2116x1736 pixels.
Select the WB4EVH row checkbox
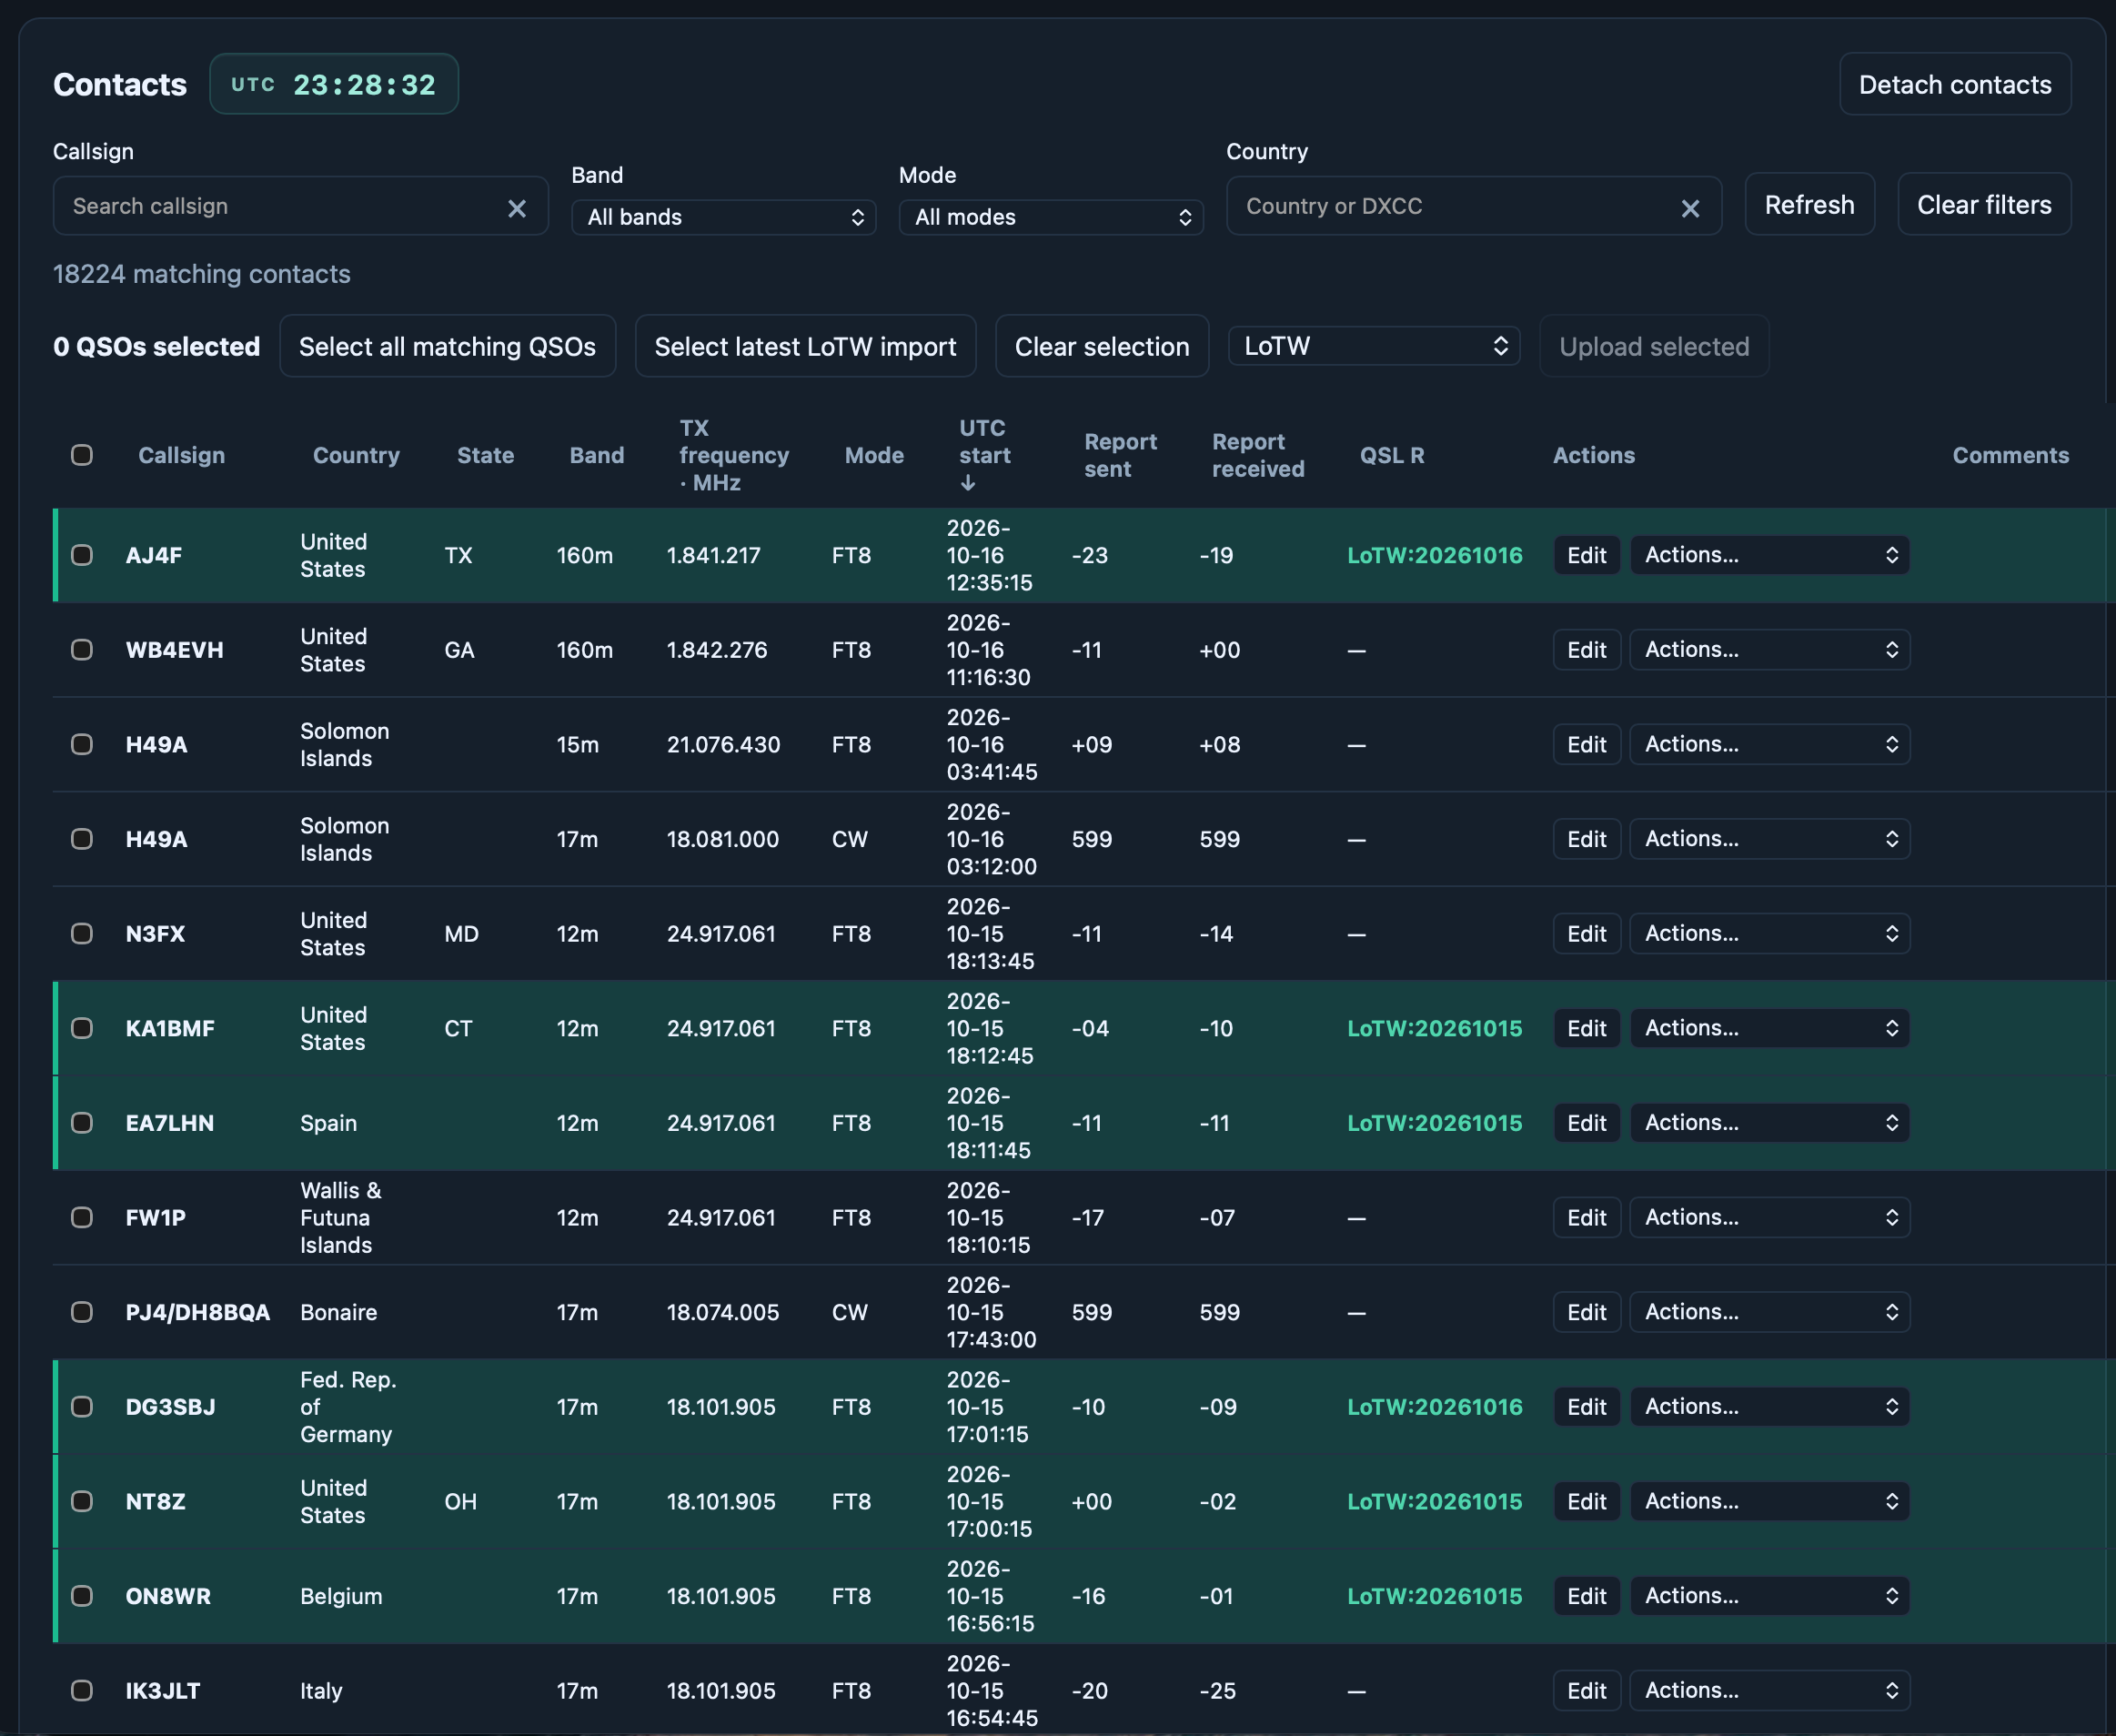tap(82, 650)
